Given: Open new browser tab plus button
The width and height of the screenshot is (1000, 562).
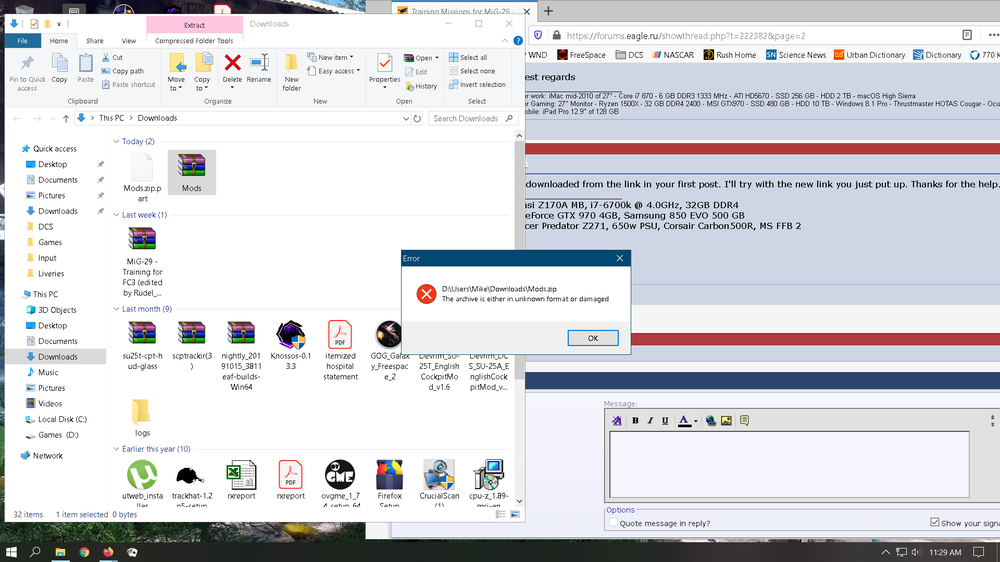Looking at the screenshot, I should (548, 11).
